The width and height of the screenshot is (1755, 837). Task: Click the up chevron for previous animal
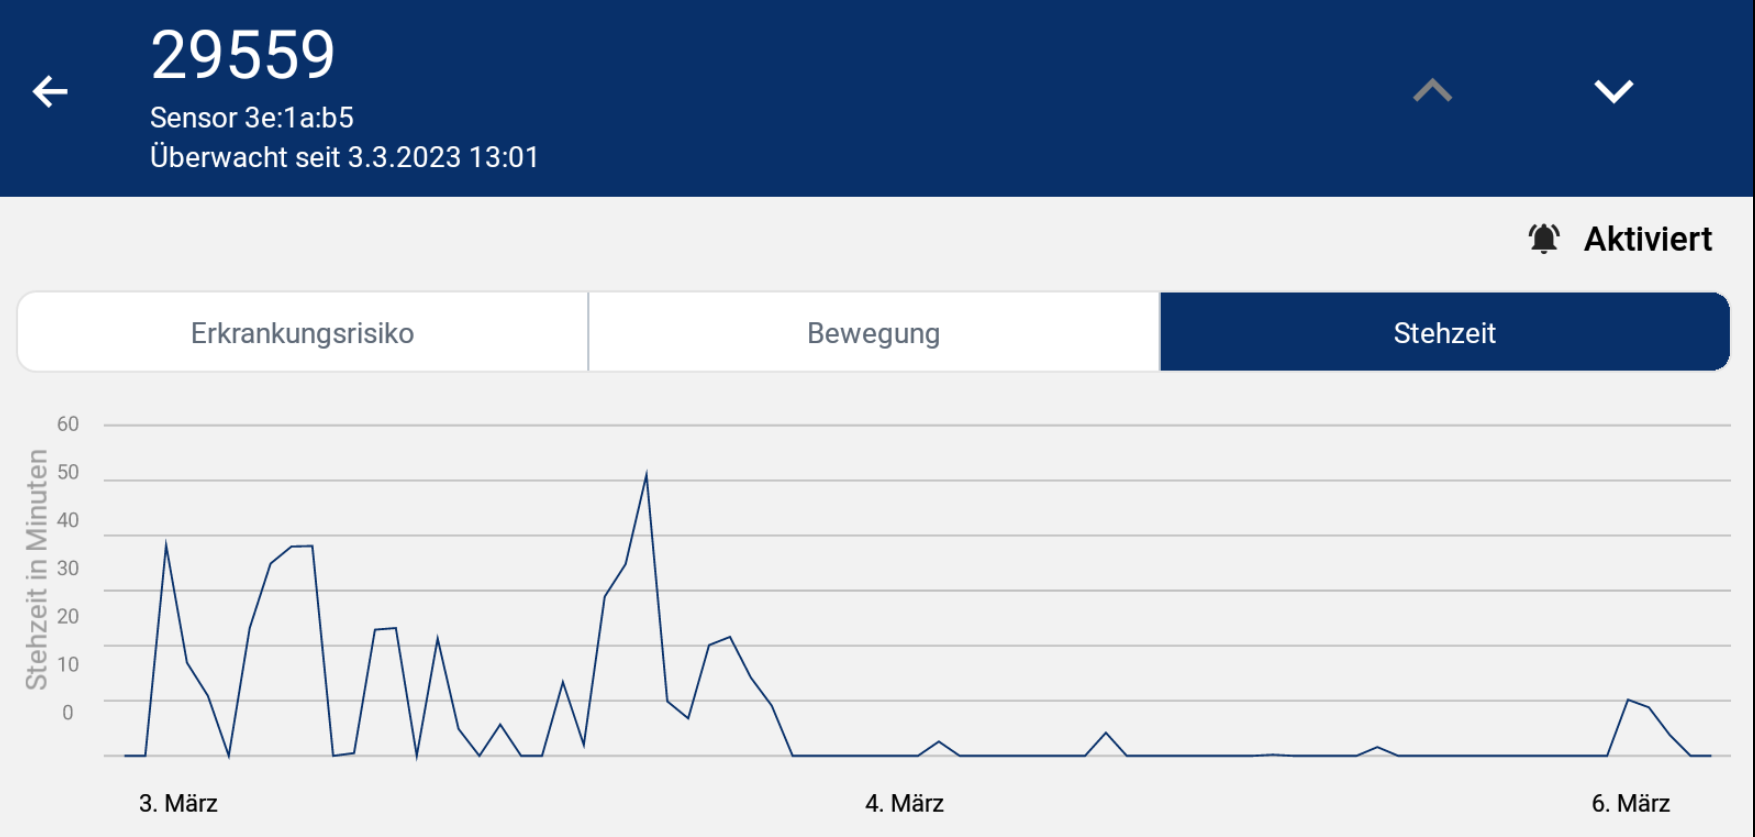(1432, 92)
